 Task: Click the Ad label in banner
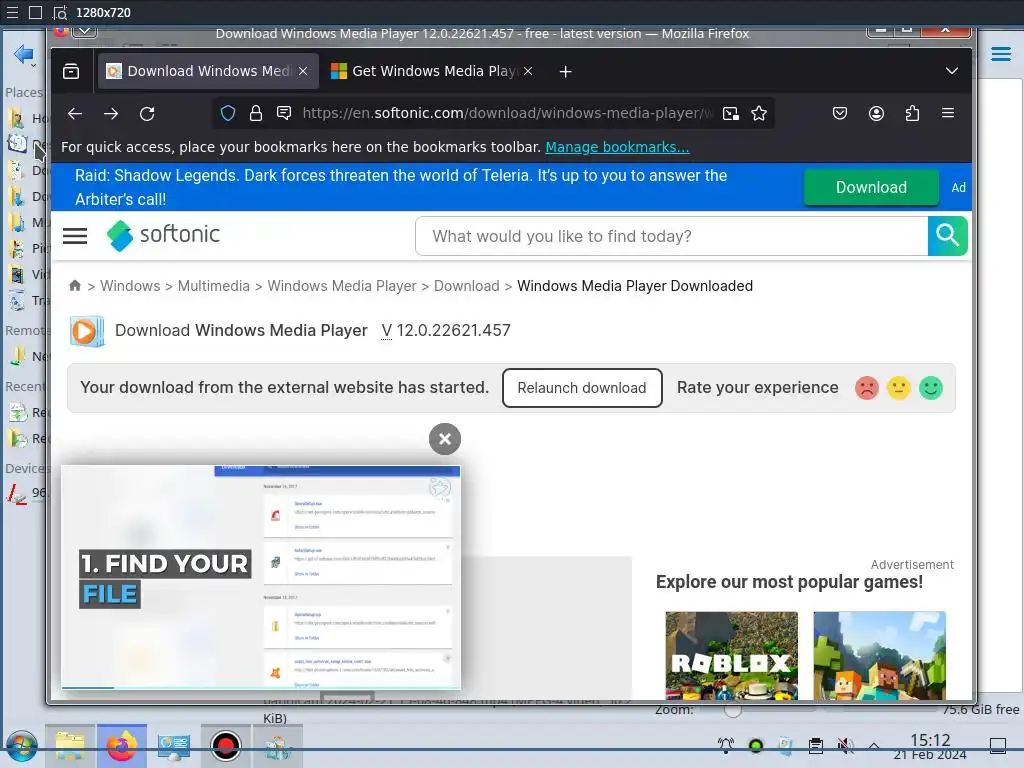click(958, 187)
